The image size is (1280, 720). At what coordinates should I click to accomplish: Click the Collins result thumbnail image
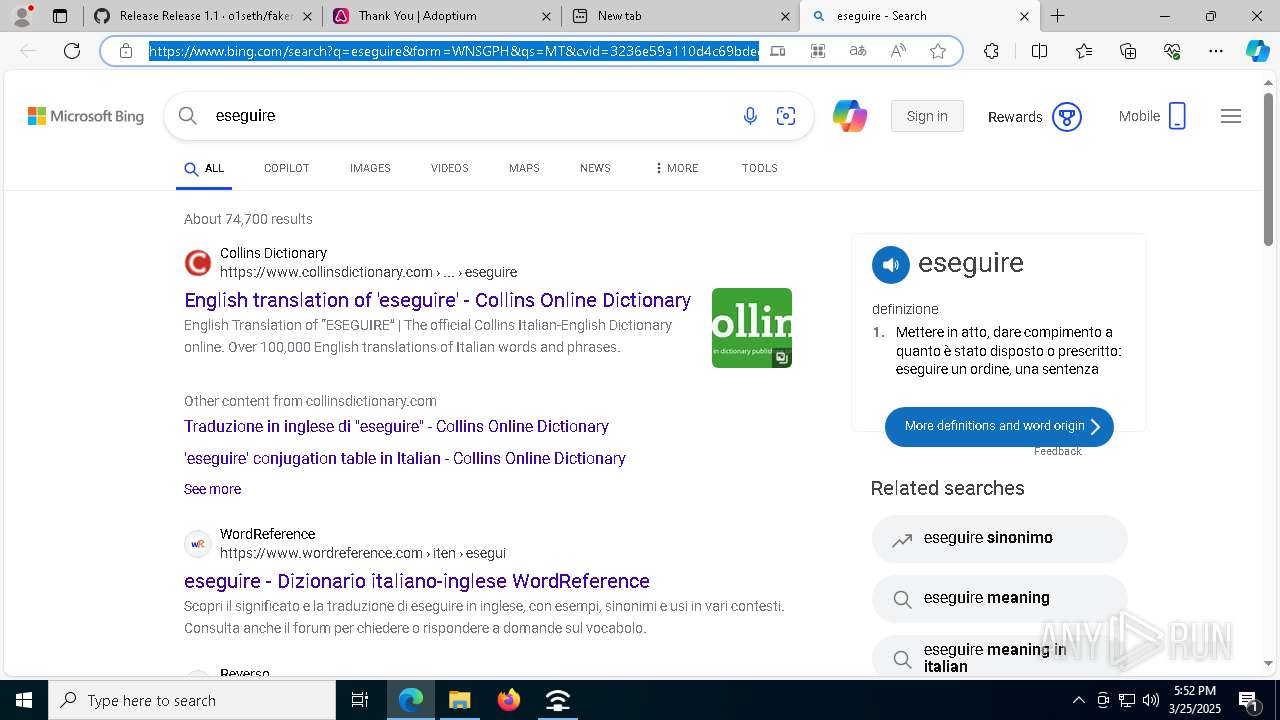click(x=752, y=328)
